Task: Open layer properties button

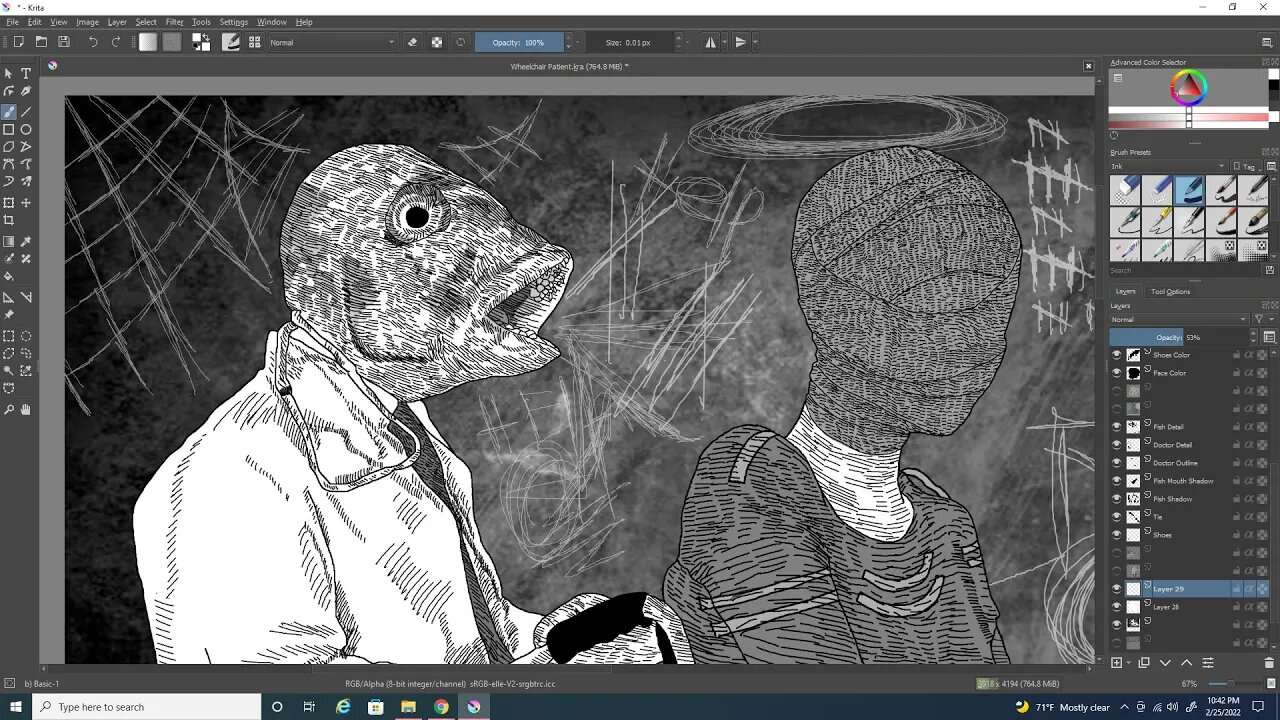Action: point(1207,663)
